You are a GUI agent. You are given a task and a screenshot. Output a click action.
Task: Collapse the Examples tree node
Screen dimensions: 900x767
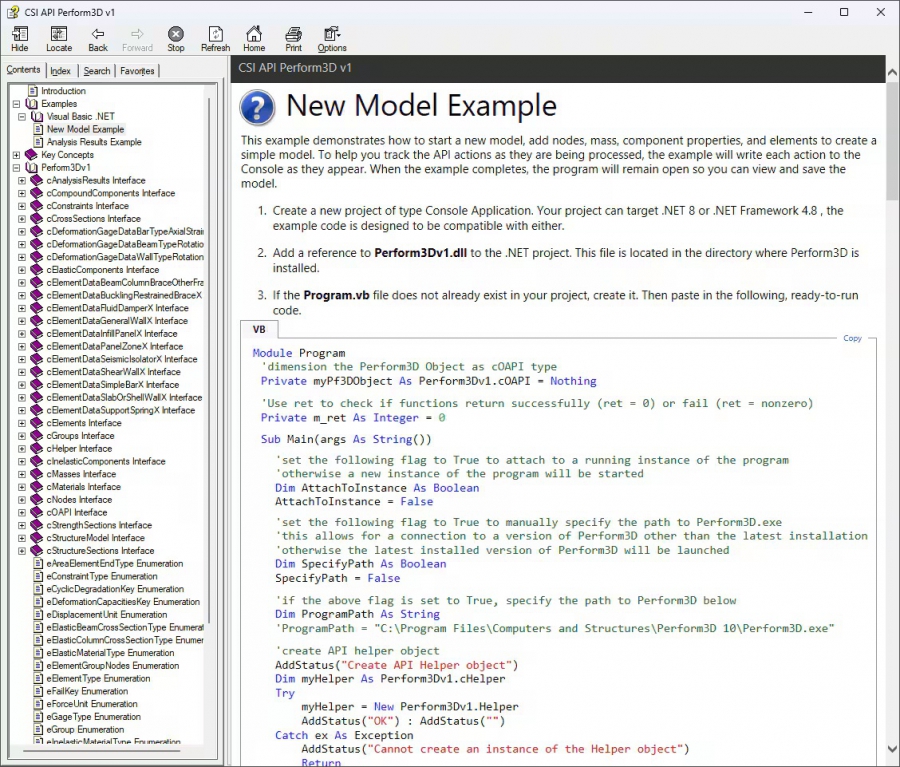(x=17, y=104)
